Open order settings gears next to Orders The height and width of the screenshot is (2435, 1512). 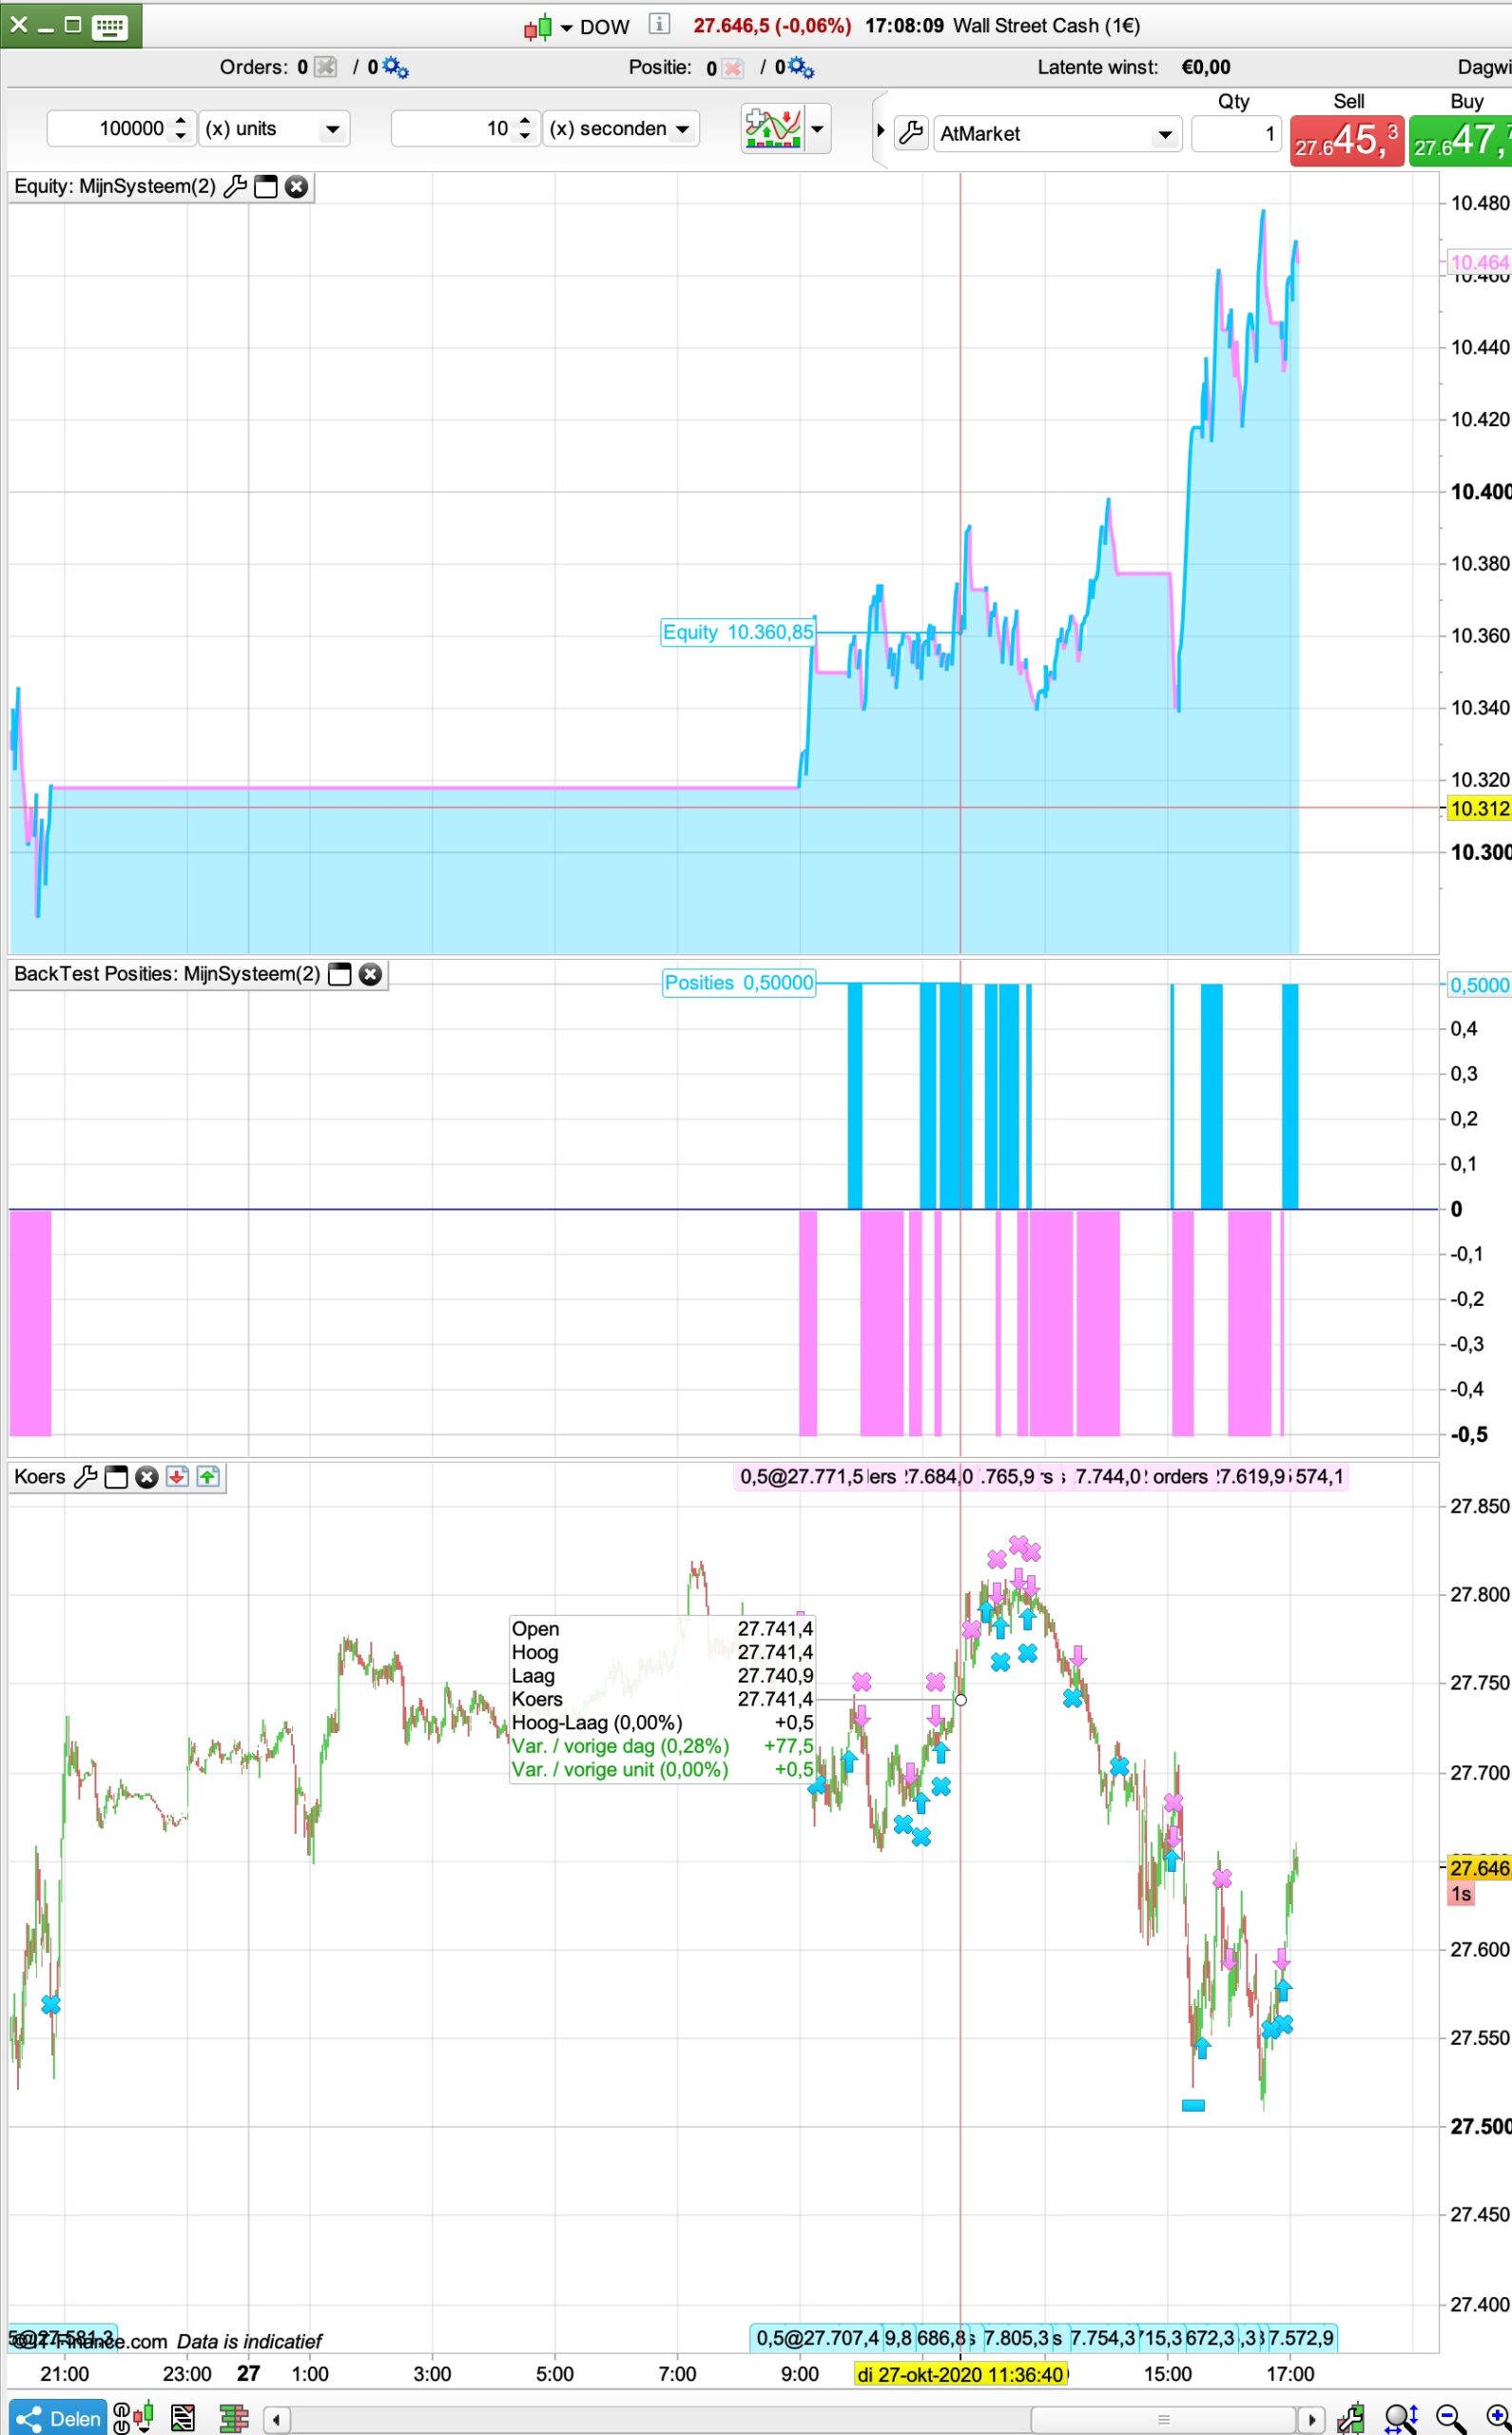click(x=395, y=67)
